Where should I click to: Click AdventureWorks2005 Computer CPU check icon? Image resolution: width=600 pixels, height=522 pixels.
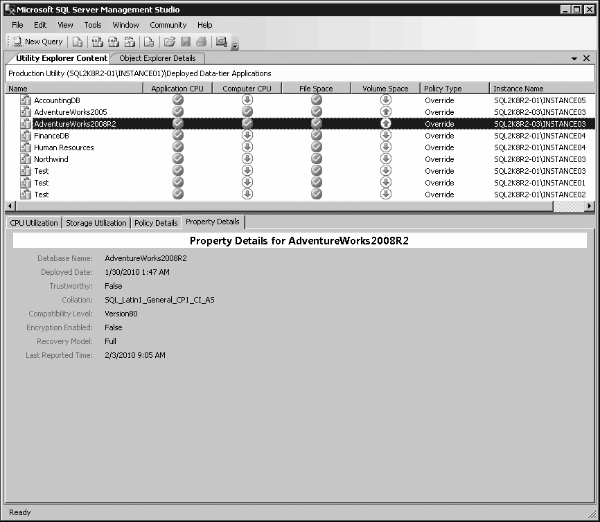coord(248,112)
